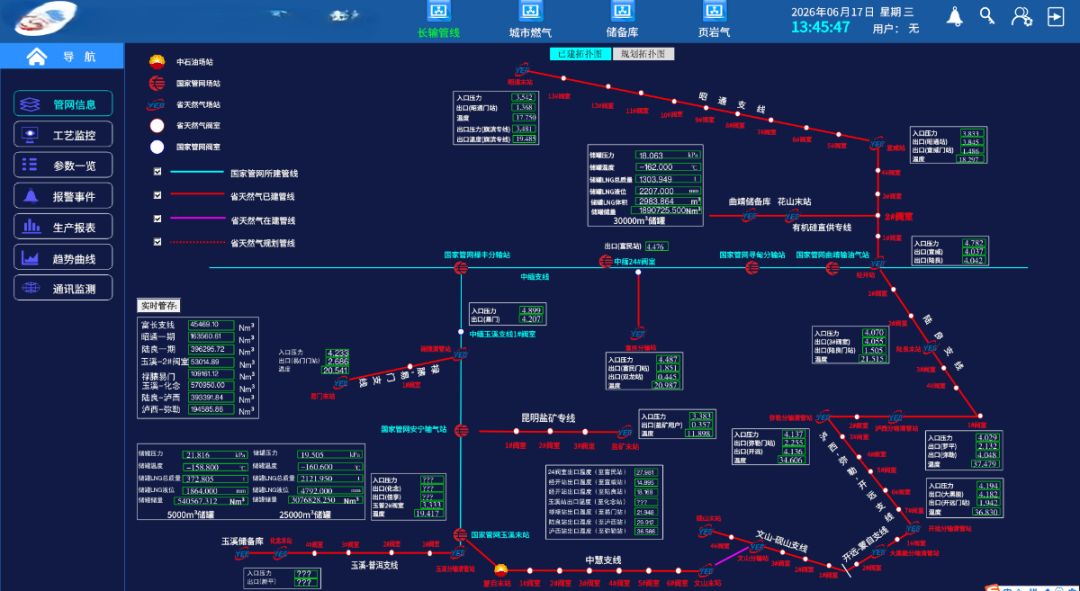Click the 有机硅直供专线 label

822,228
